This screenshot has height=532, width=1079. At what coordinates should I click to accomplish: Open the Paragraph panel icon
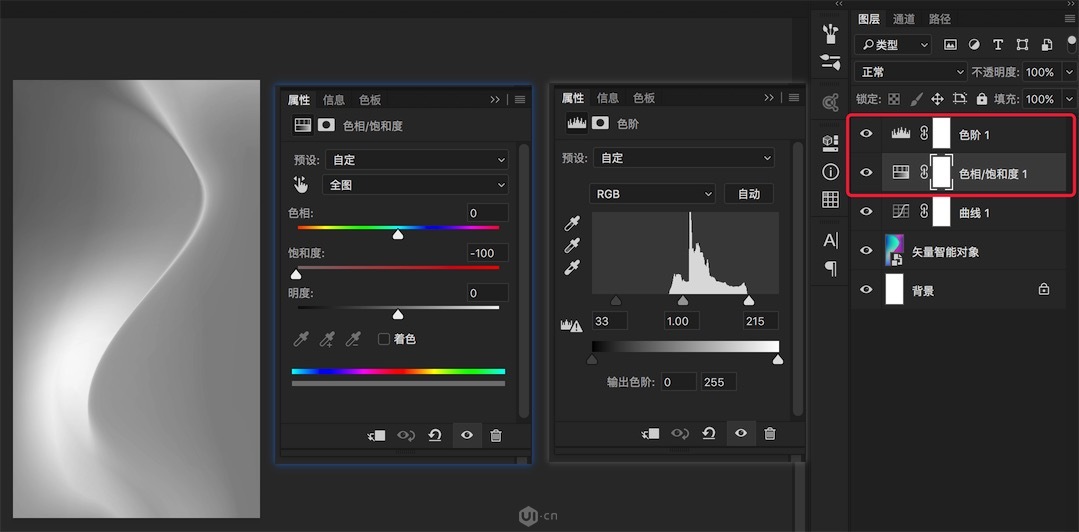point(830,268)
